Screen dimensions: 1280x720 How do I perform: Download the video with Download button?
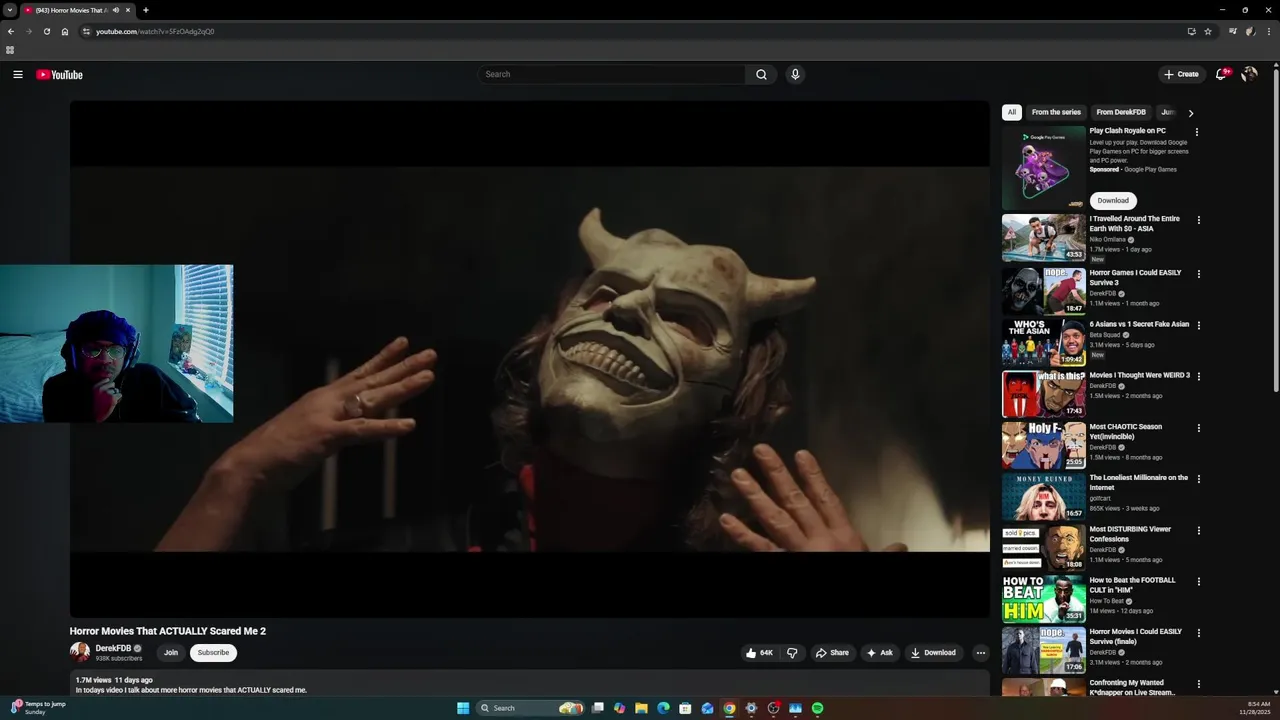click(x=933, y=653)
